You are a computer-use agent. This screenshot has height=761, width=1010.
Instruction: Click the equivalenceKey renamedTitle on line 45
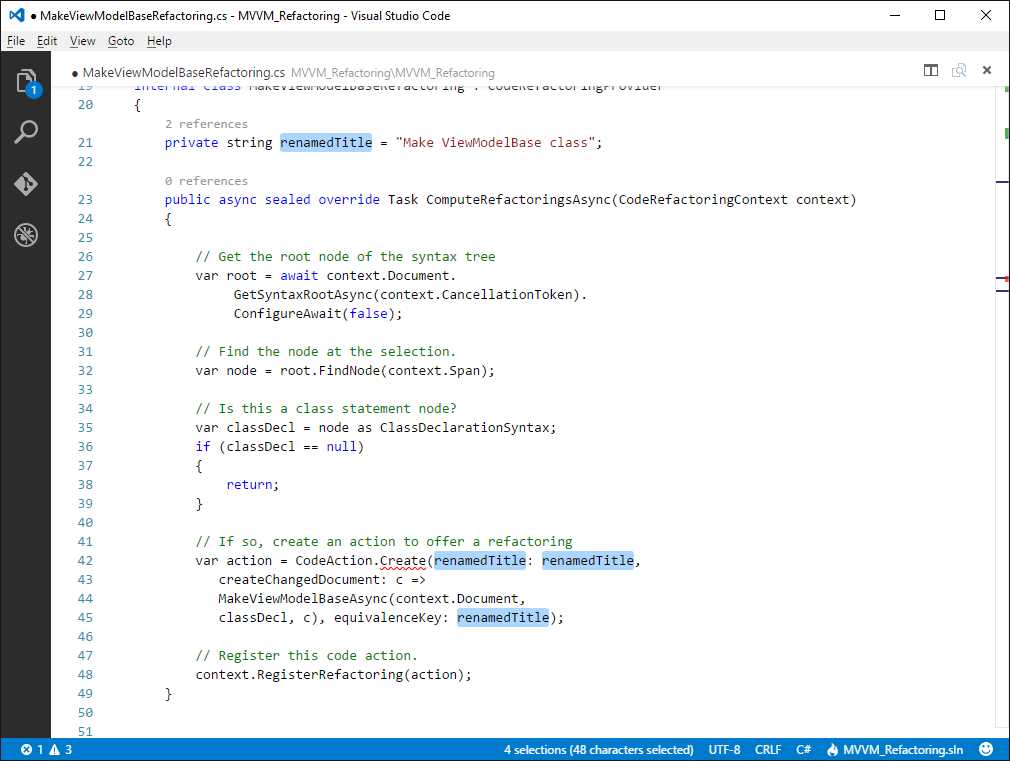pos(503,617)
